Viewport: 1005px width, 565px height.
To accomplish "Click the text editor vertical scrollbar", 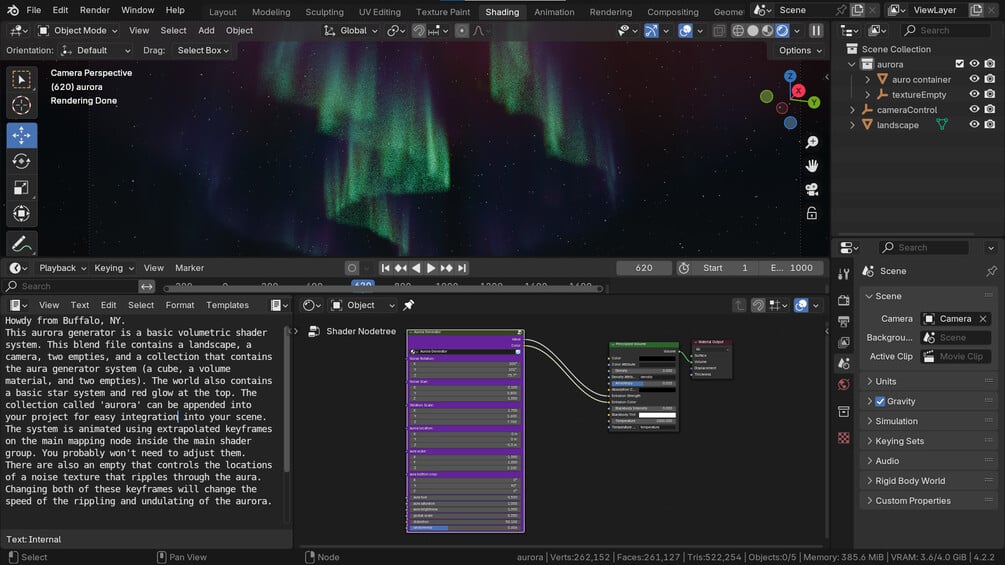I will [x=286, y=398].
